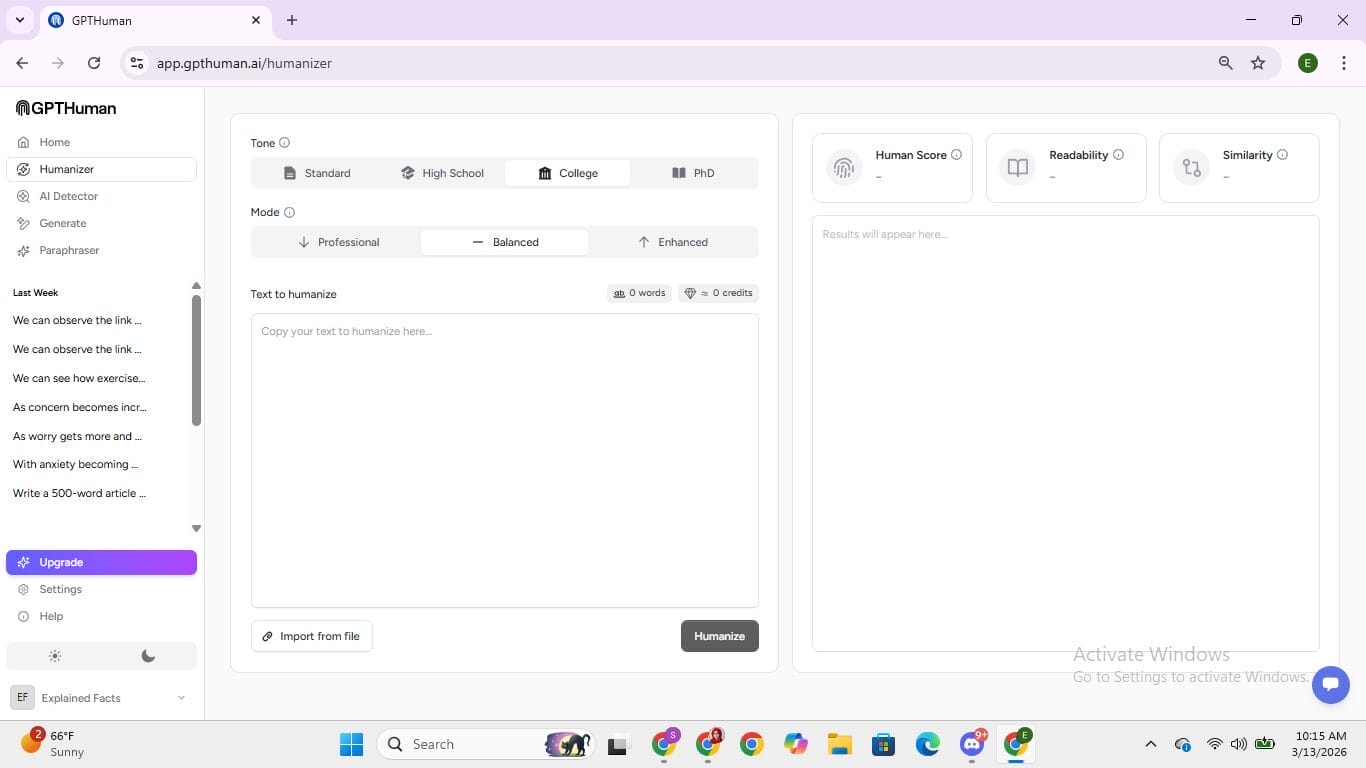Click the Humanize button

(x=719, y=636)
